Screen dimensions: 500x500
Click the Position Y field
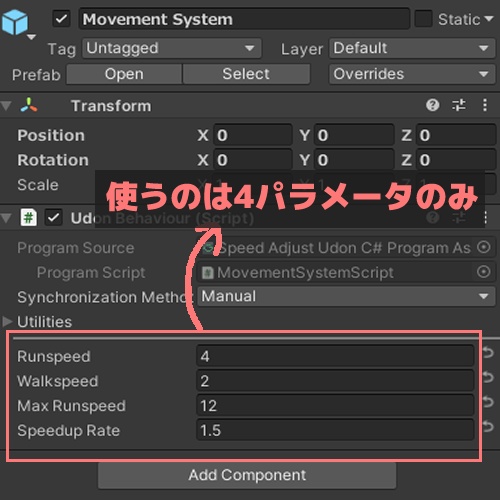click(354, 135)
